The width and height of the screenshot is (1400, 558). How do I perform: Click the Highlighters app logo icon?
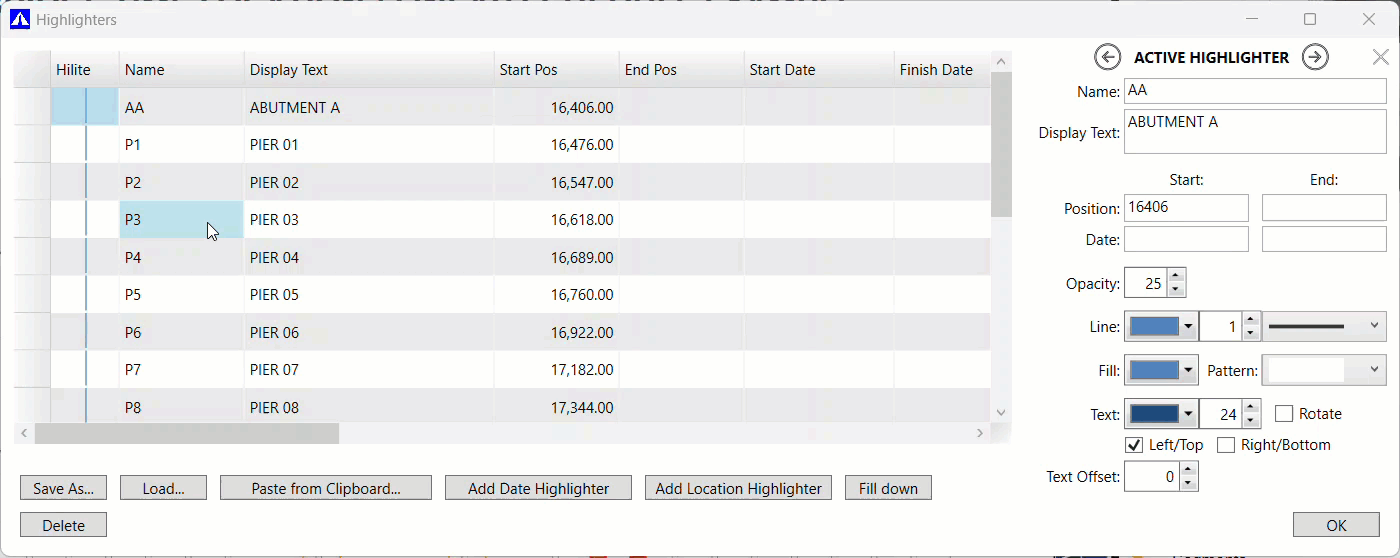tap(19, 19)
